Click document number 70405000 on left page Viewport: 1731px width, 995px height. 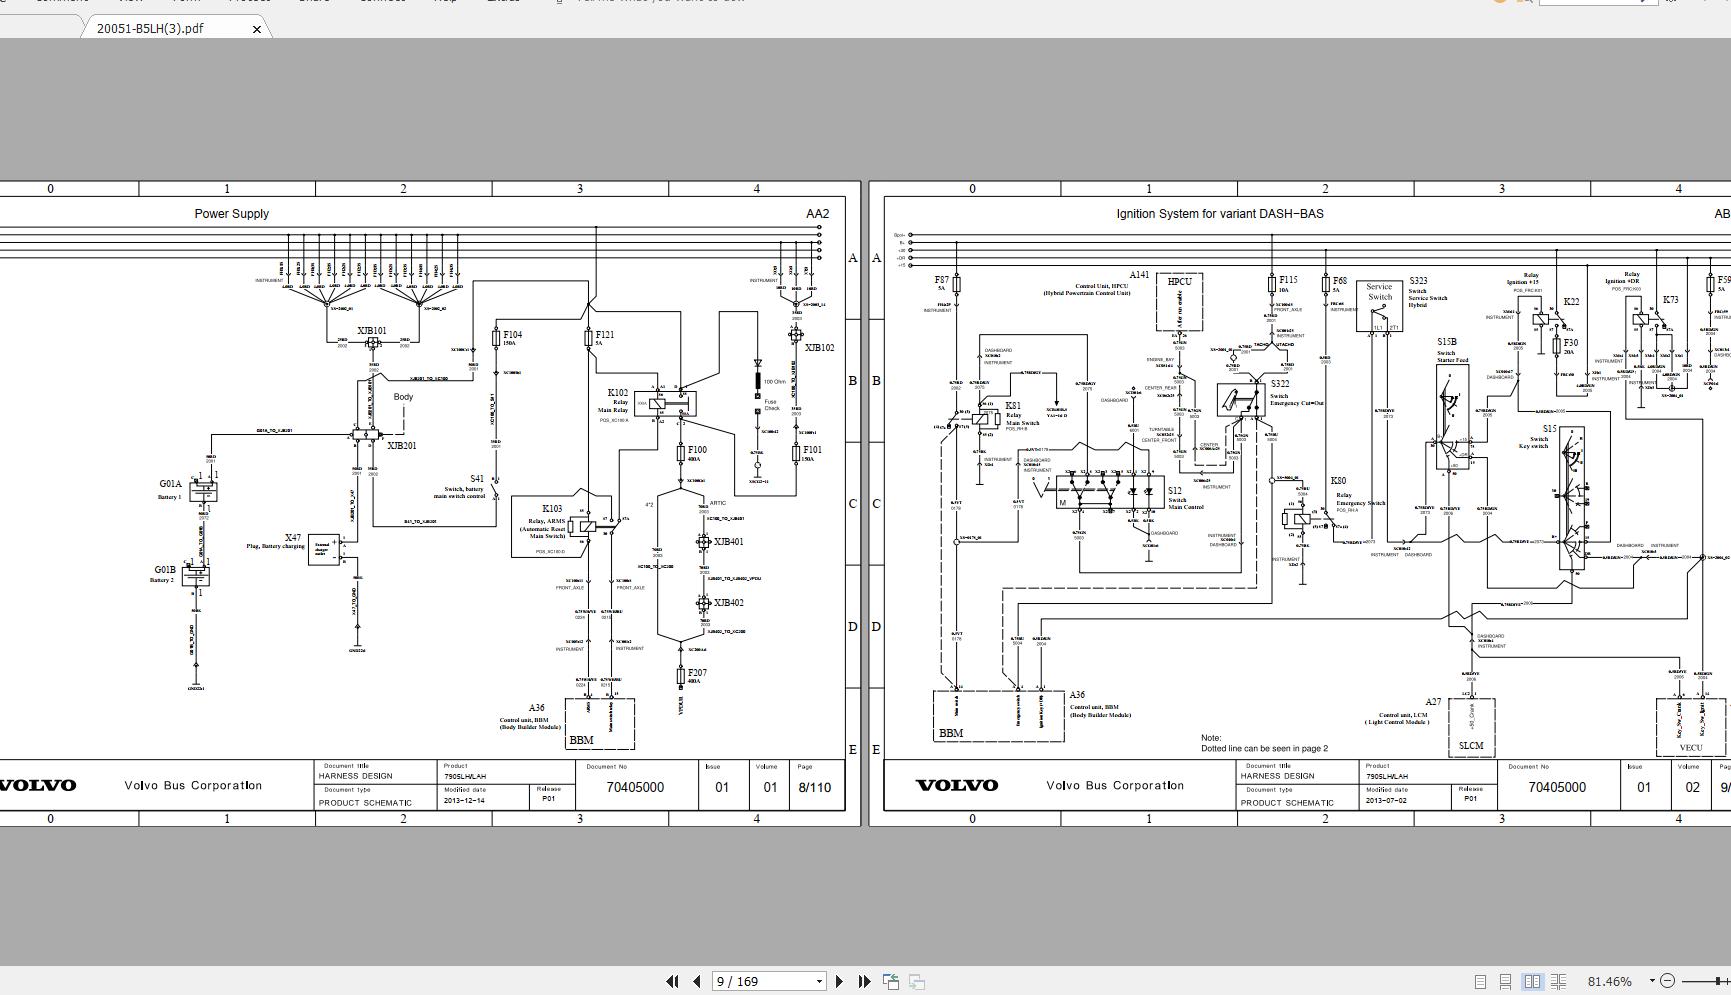[635, 788]
